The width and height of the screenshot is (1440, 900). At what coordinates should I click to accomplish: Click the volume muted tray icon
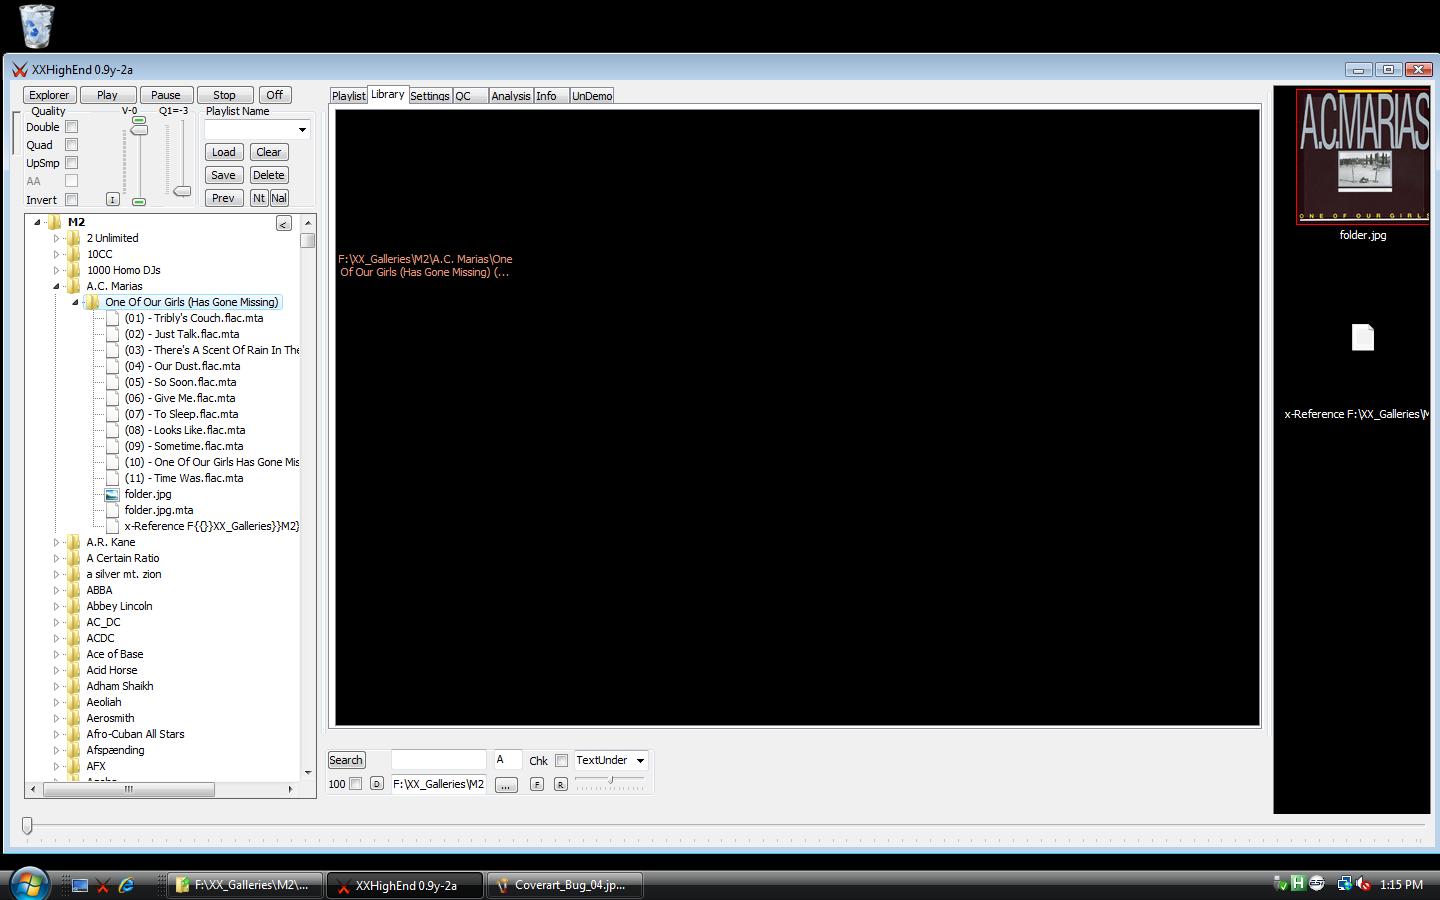click(x=1362, y=884)
